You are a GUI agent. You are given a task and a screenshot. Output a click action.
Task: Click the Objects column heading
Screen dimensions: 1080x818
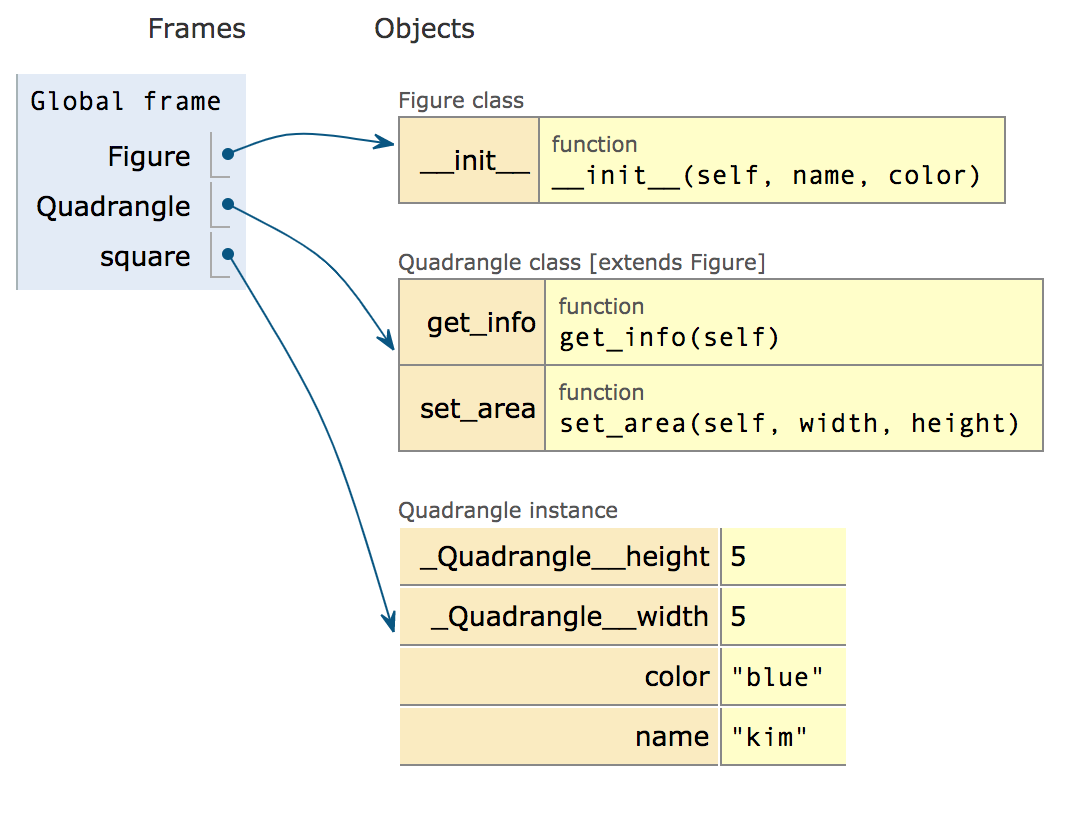pyautogui.click(x=424, y=29)
